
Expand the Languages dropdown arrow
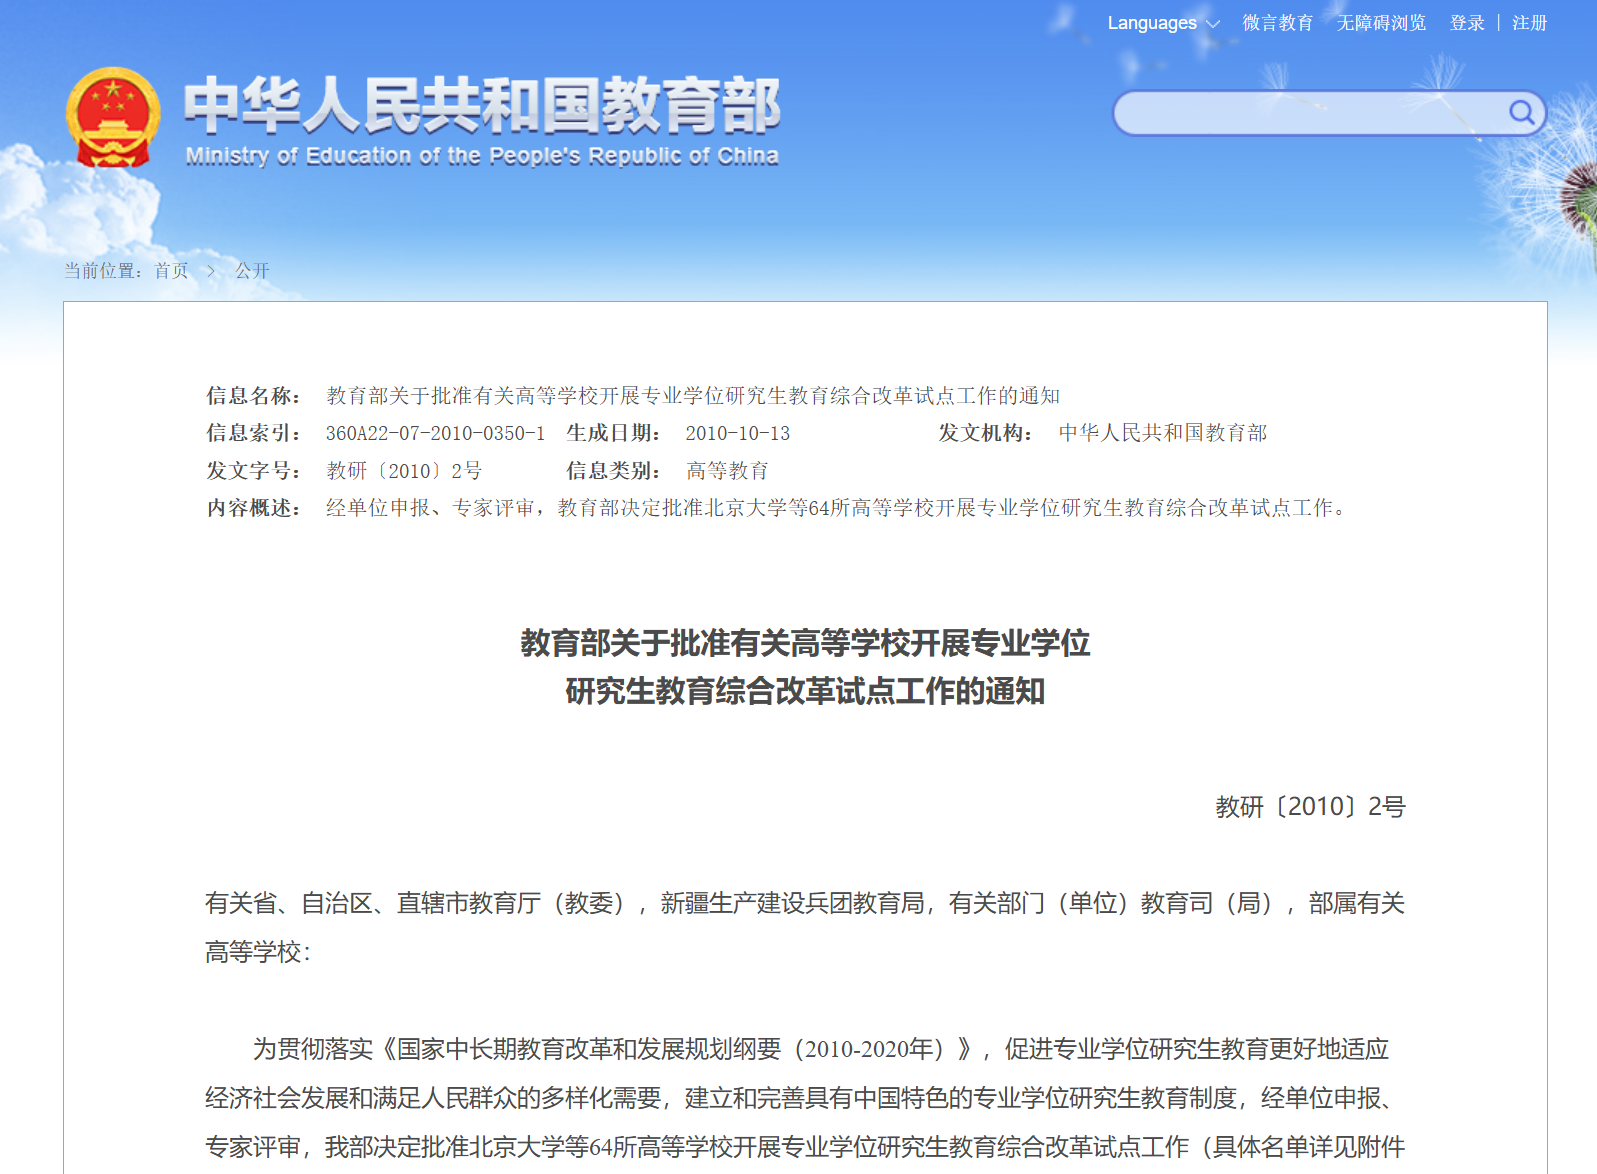click(1213, 24)
